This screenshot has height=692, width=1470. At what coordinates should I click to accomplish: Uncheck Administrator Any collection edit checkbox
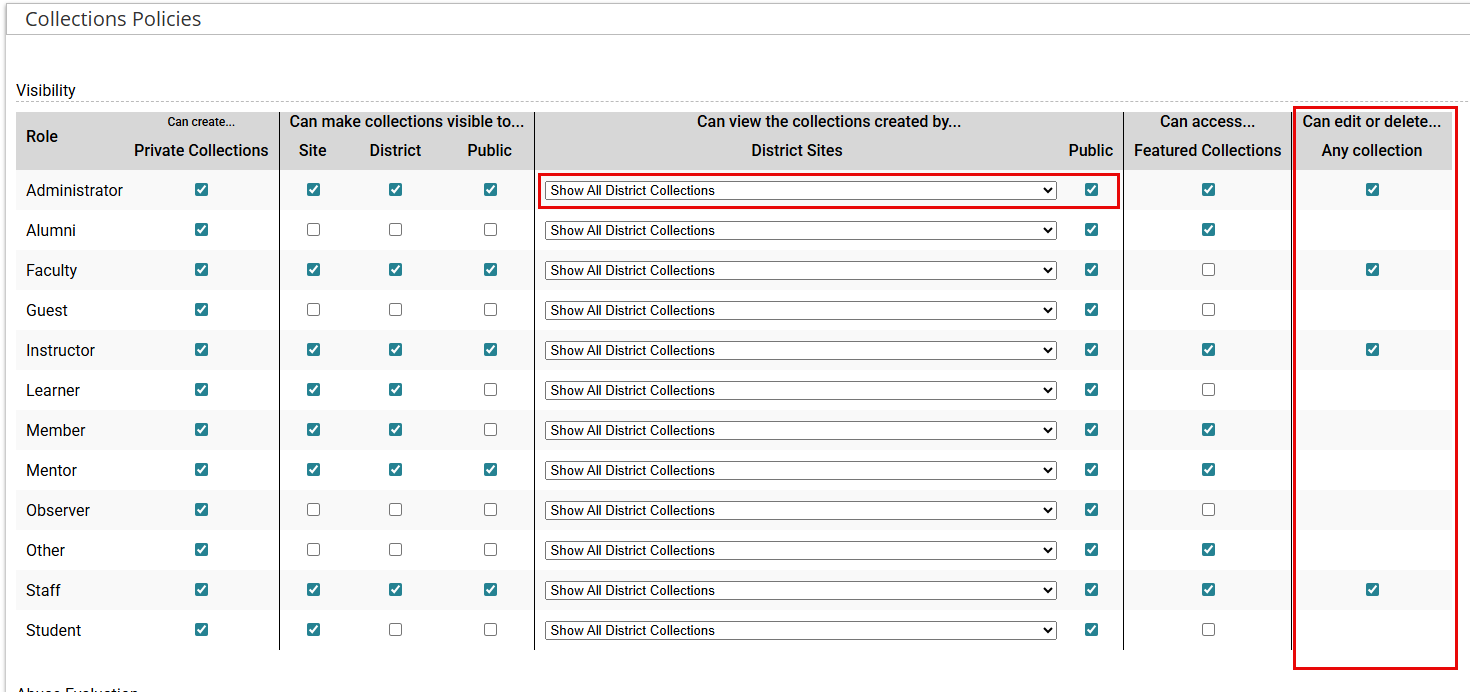[1373, 190]
